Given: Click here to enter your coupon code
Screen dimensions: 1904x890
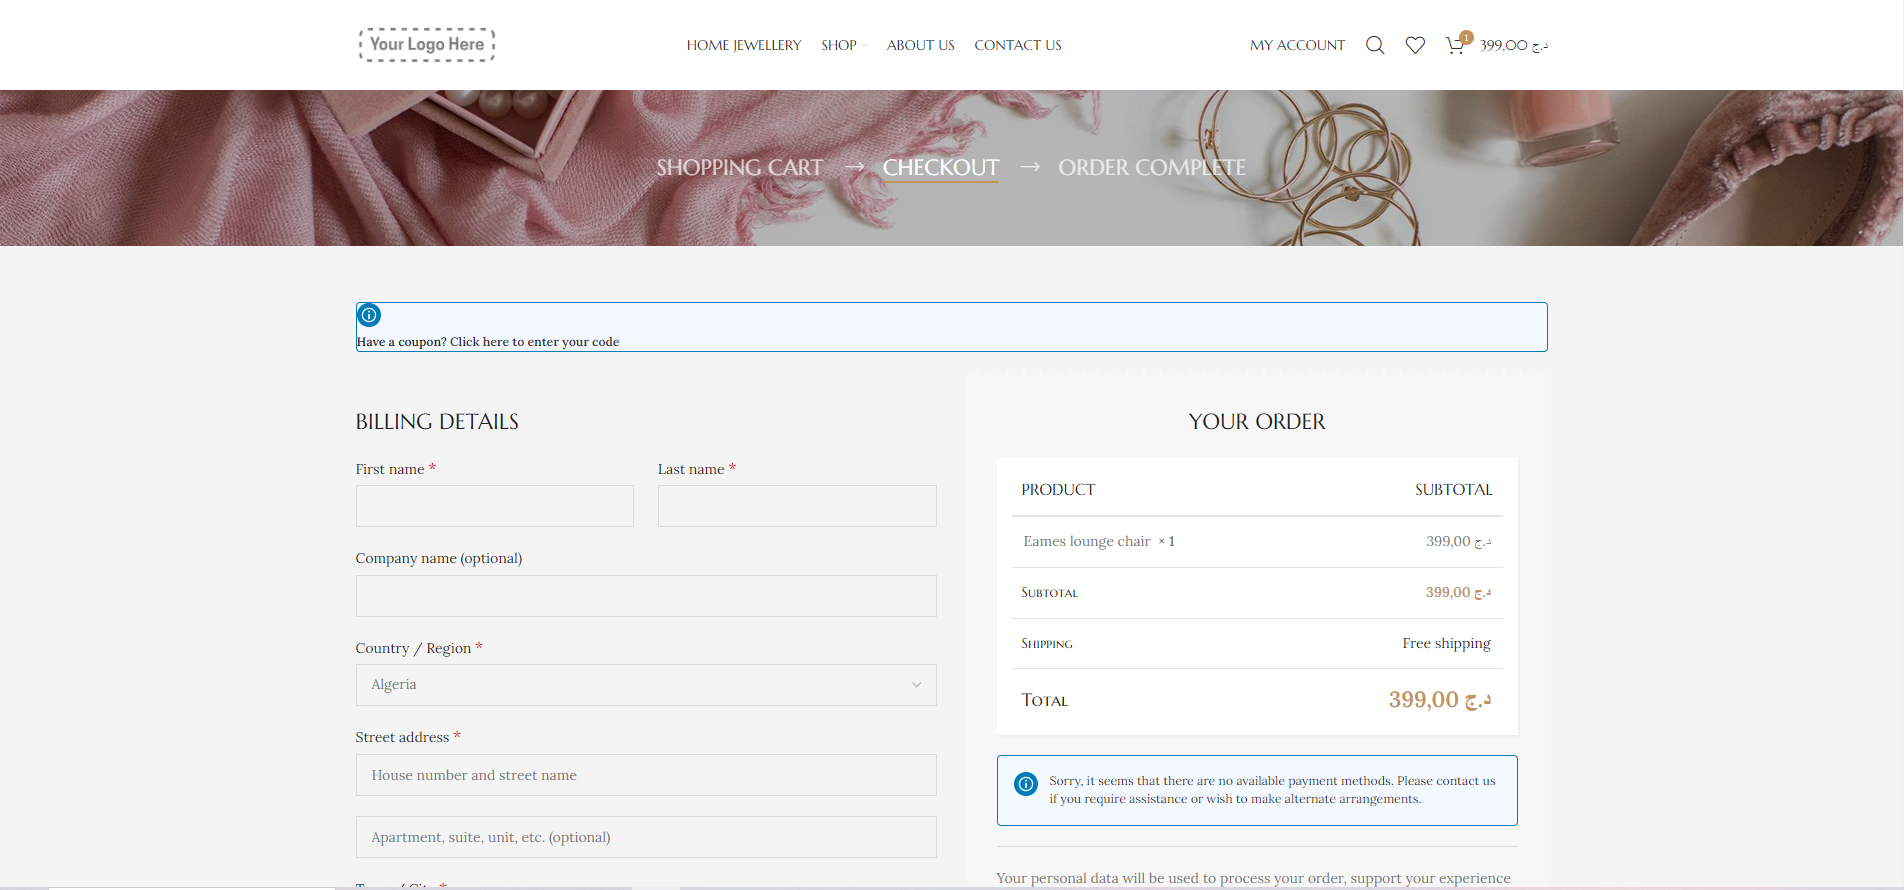Looking at the screenshot, I should click(x=534, y=342).
